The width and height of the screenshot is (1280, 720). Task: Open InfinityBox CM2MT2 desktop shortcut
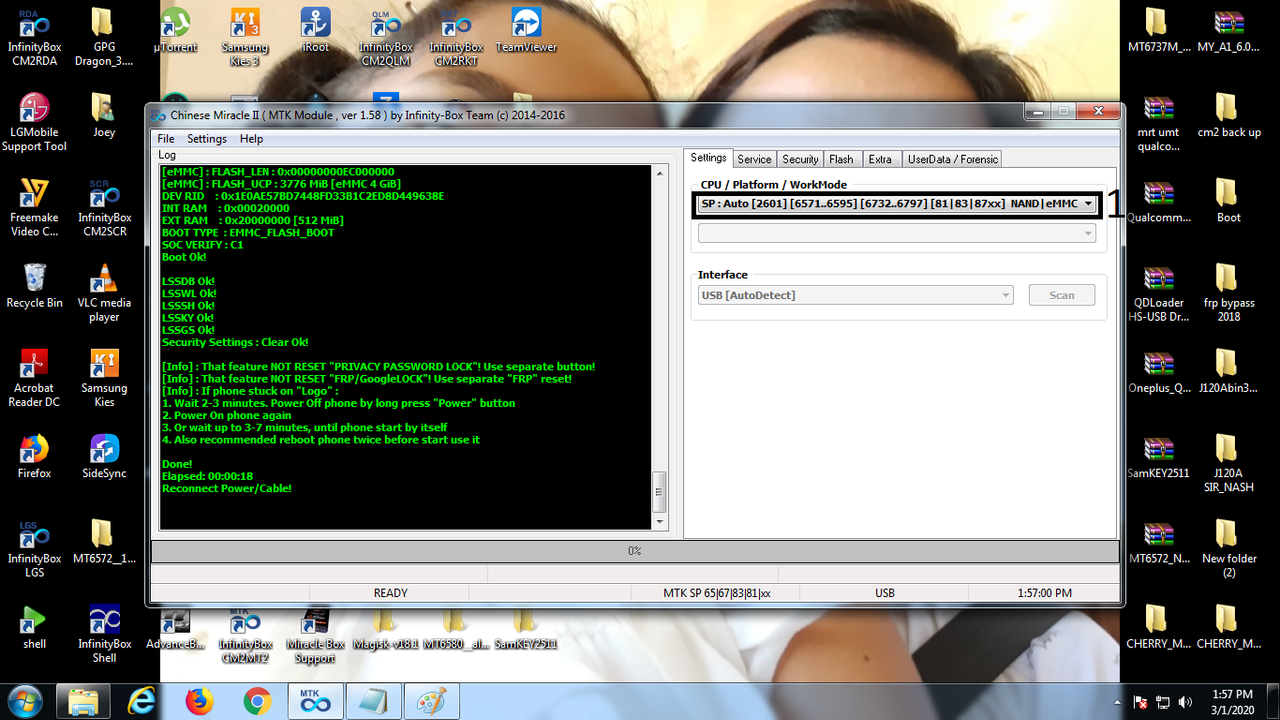tap(245, 637)
